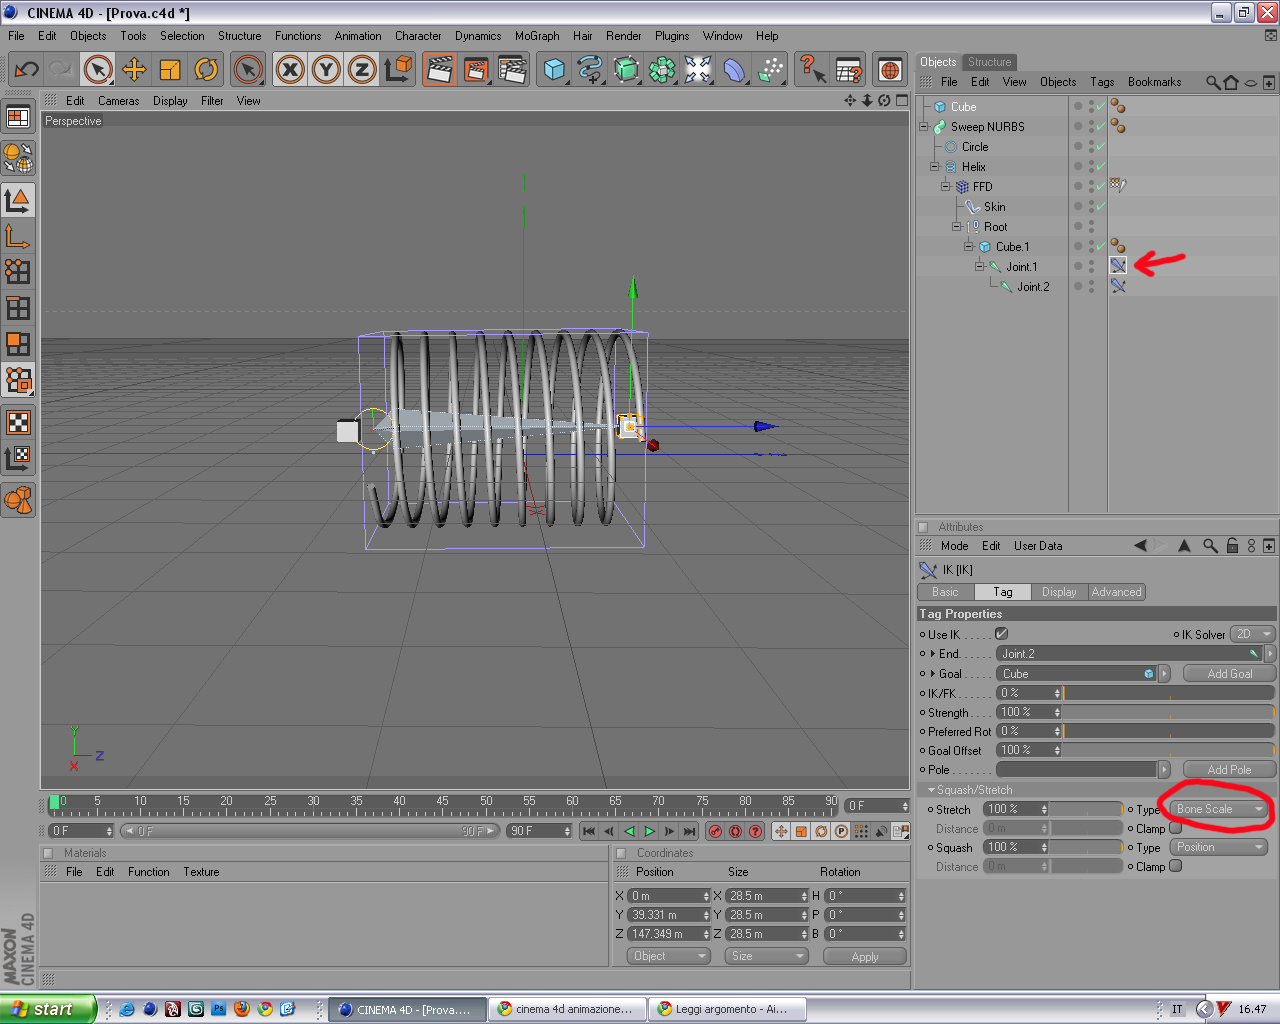This screenshot has height=1024, width=1280.
Task: Click the play forward button
Action: pyautogui.click(x=649, y=831)
